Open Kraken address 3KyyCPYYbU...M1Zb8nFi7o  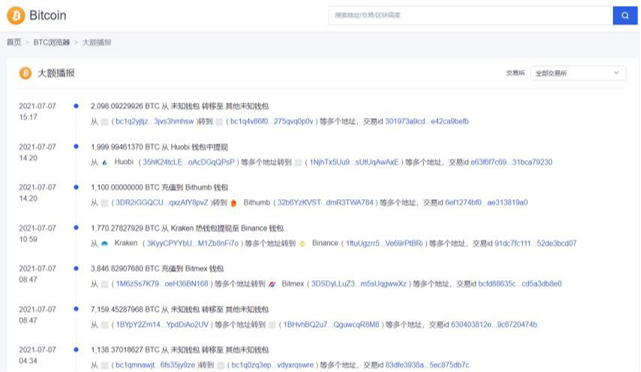pos(193,243)
